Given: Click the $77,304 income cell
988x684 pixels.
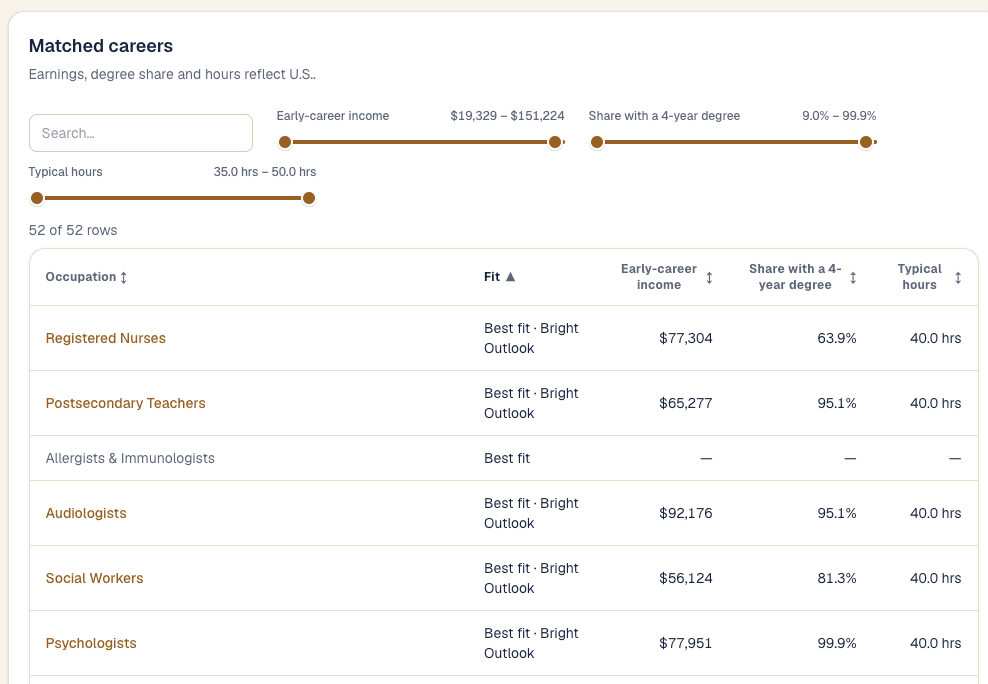Looking at the screenshot, I should pyautogui.click(x=686, y=338).
